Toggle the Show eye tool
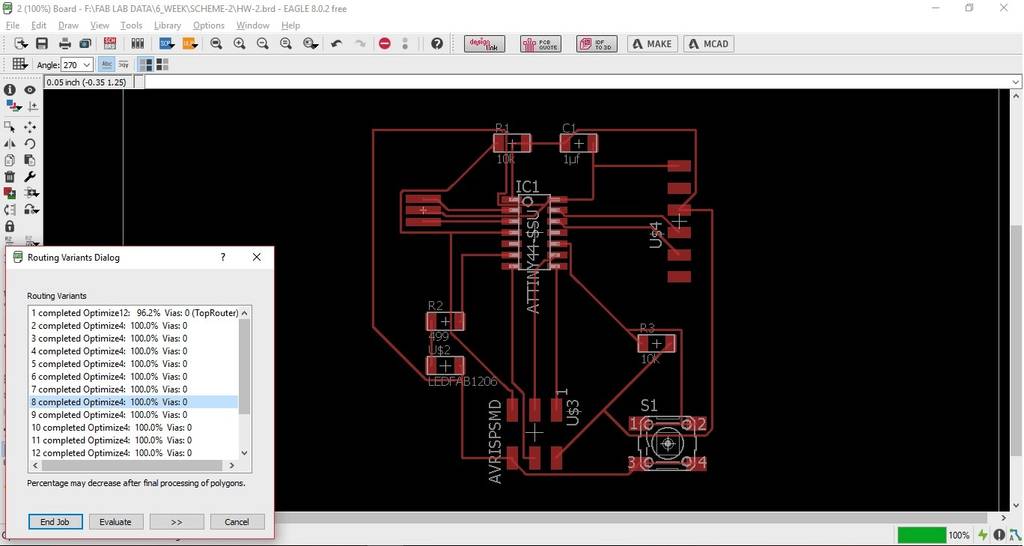The height and width of the screenshot is (546, 1024). pos(30,90)
